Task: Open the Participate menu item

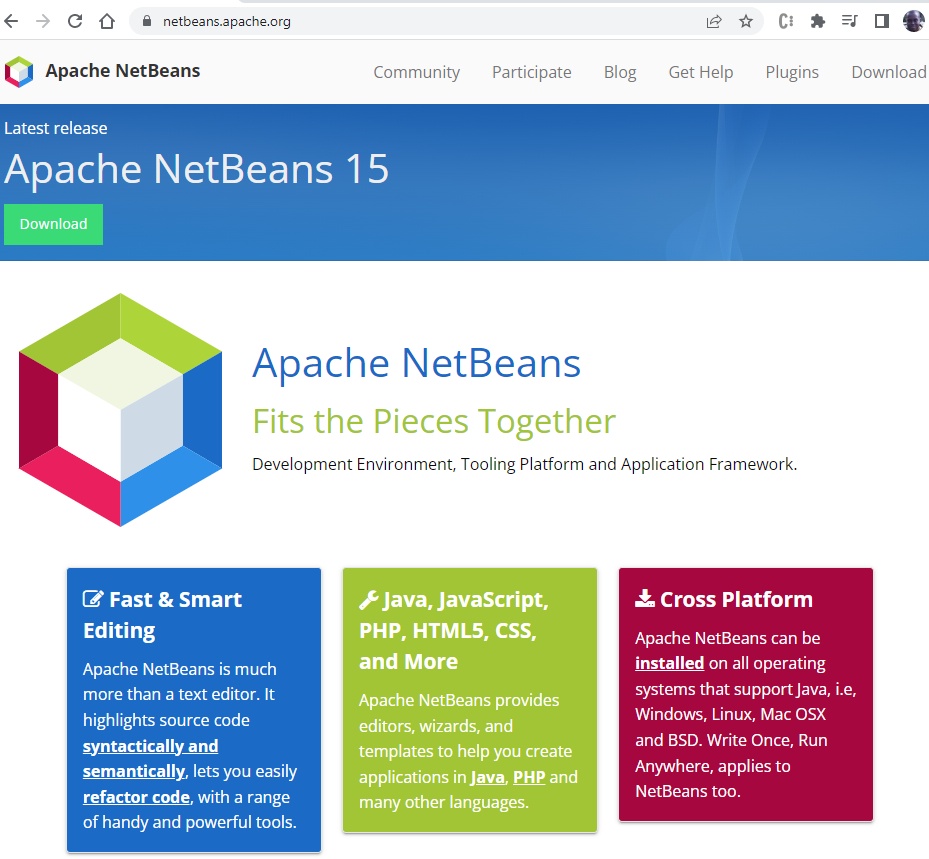Action: click(x=531, y=72)
